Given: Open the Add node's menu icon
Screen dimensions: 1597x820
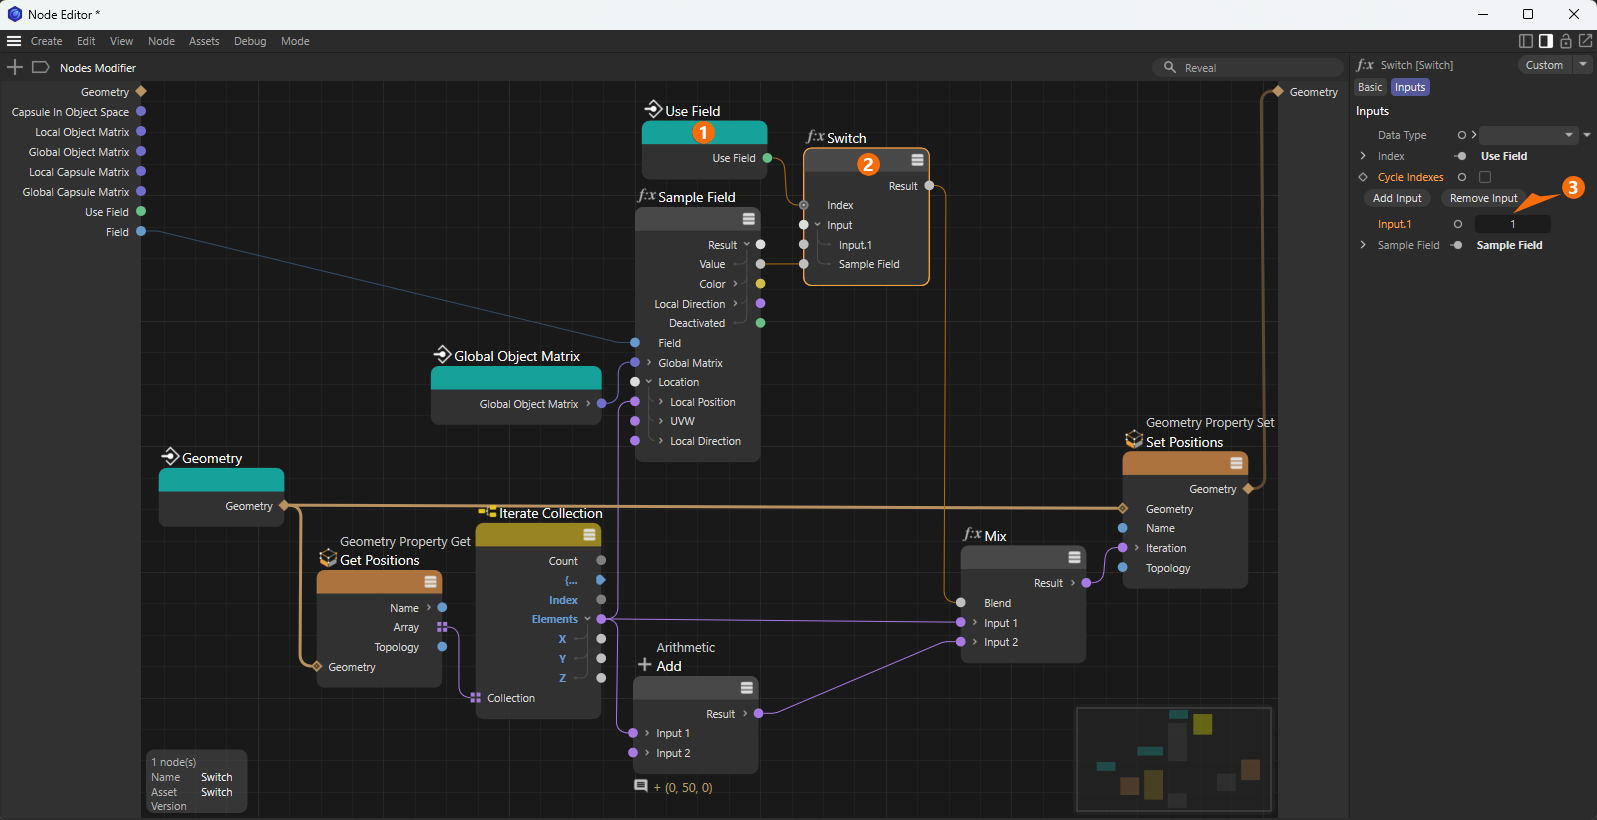Looking at the screenshot, I should pyautogui.click(x=746, y=688).
